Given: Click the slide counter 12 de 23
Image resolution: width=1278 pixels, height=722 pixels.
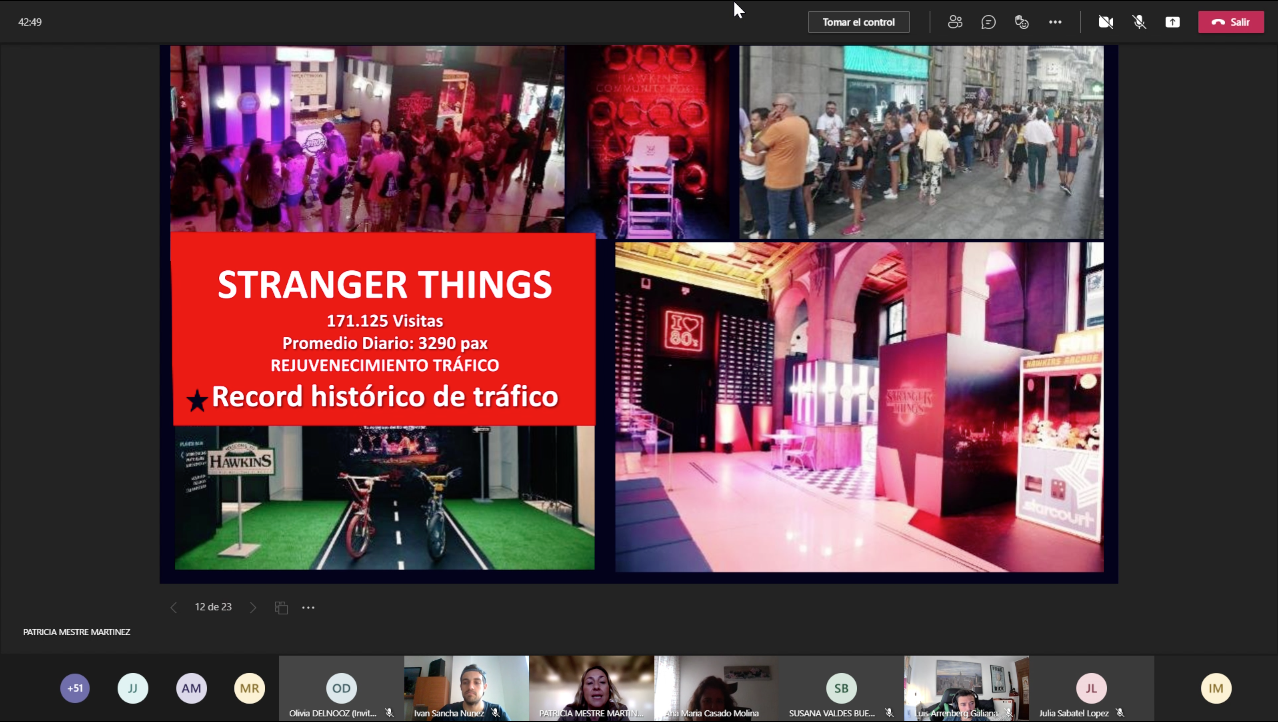Looking at the screenshot, I should coord(213,607).
